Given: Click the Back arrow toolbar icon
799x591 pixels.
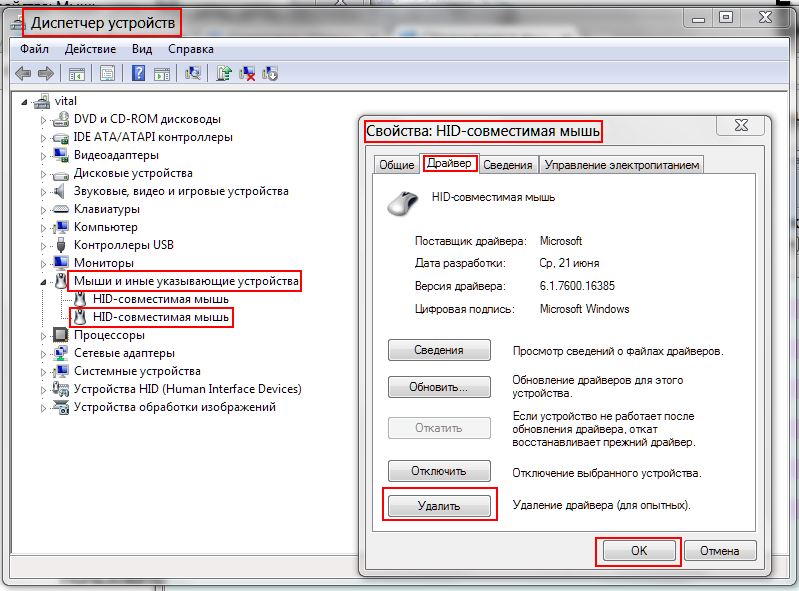Looking at the screenshot, I should [x=22, y=73].
